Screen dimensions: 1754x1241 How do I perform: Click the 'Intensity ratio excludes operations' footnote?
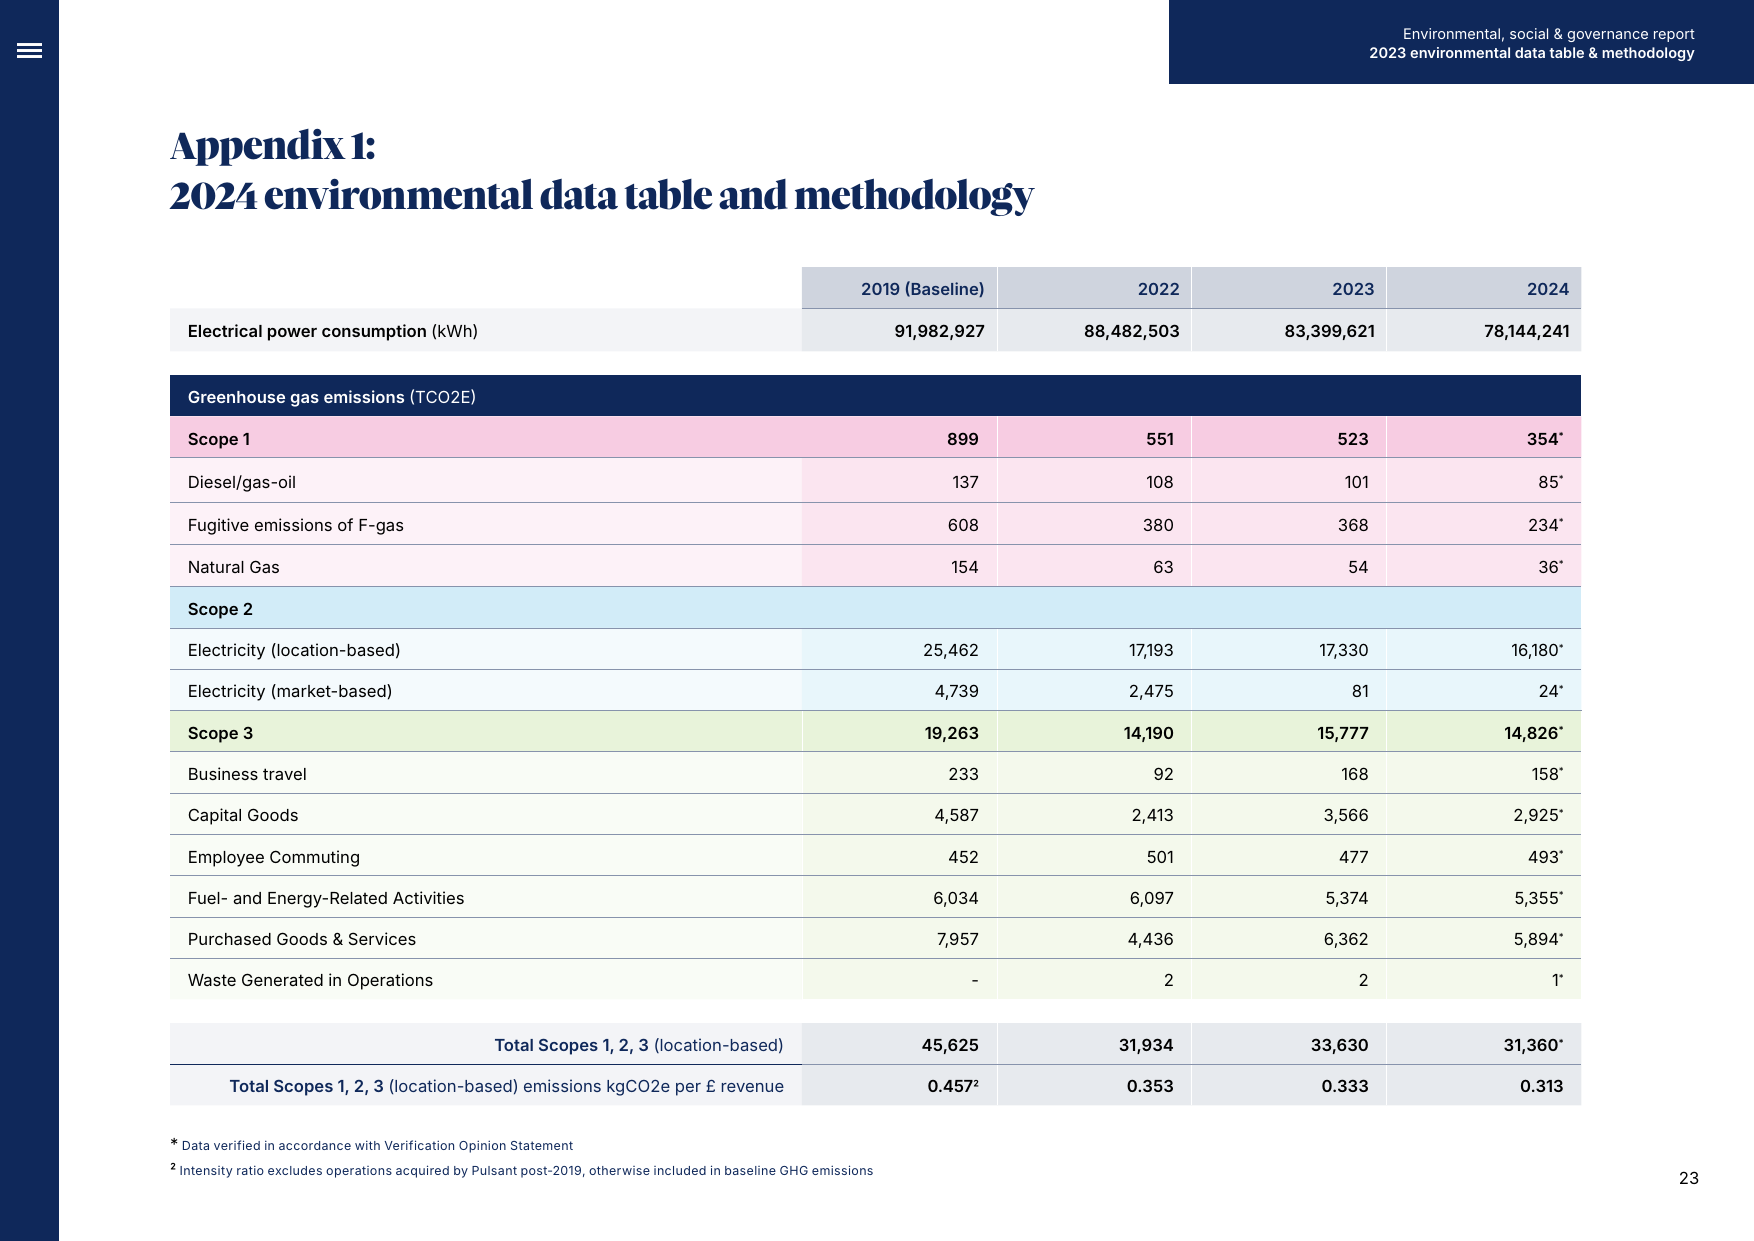[x=526, y=1171]
